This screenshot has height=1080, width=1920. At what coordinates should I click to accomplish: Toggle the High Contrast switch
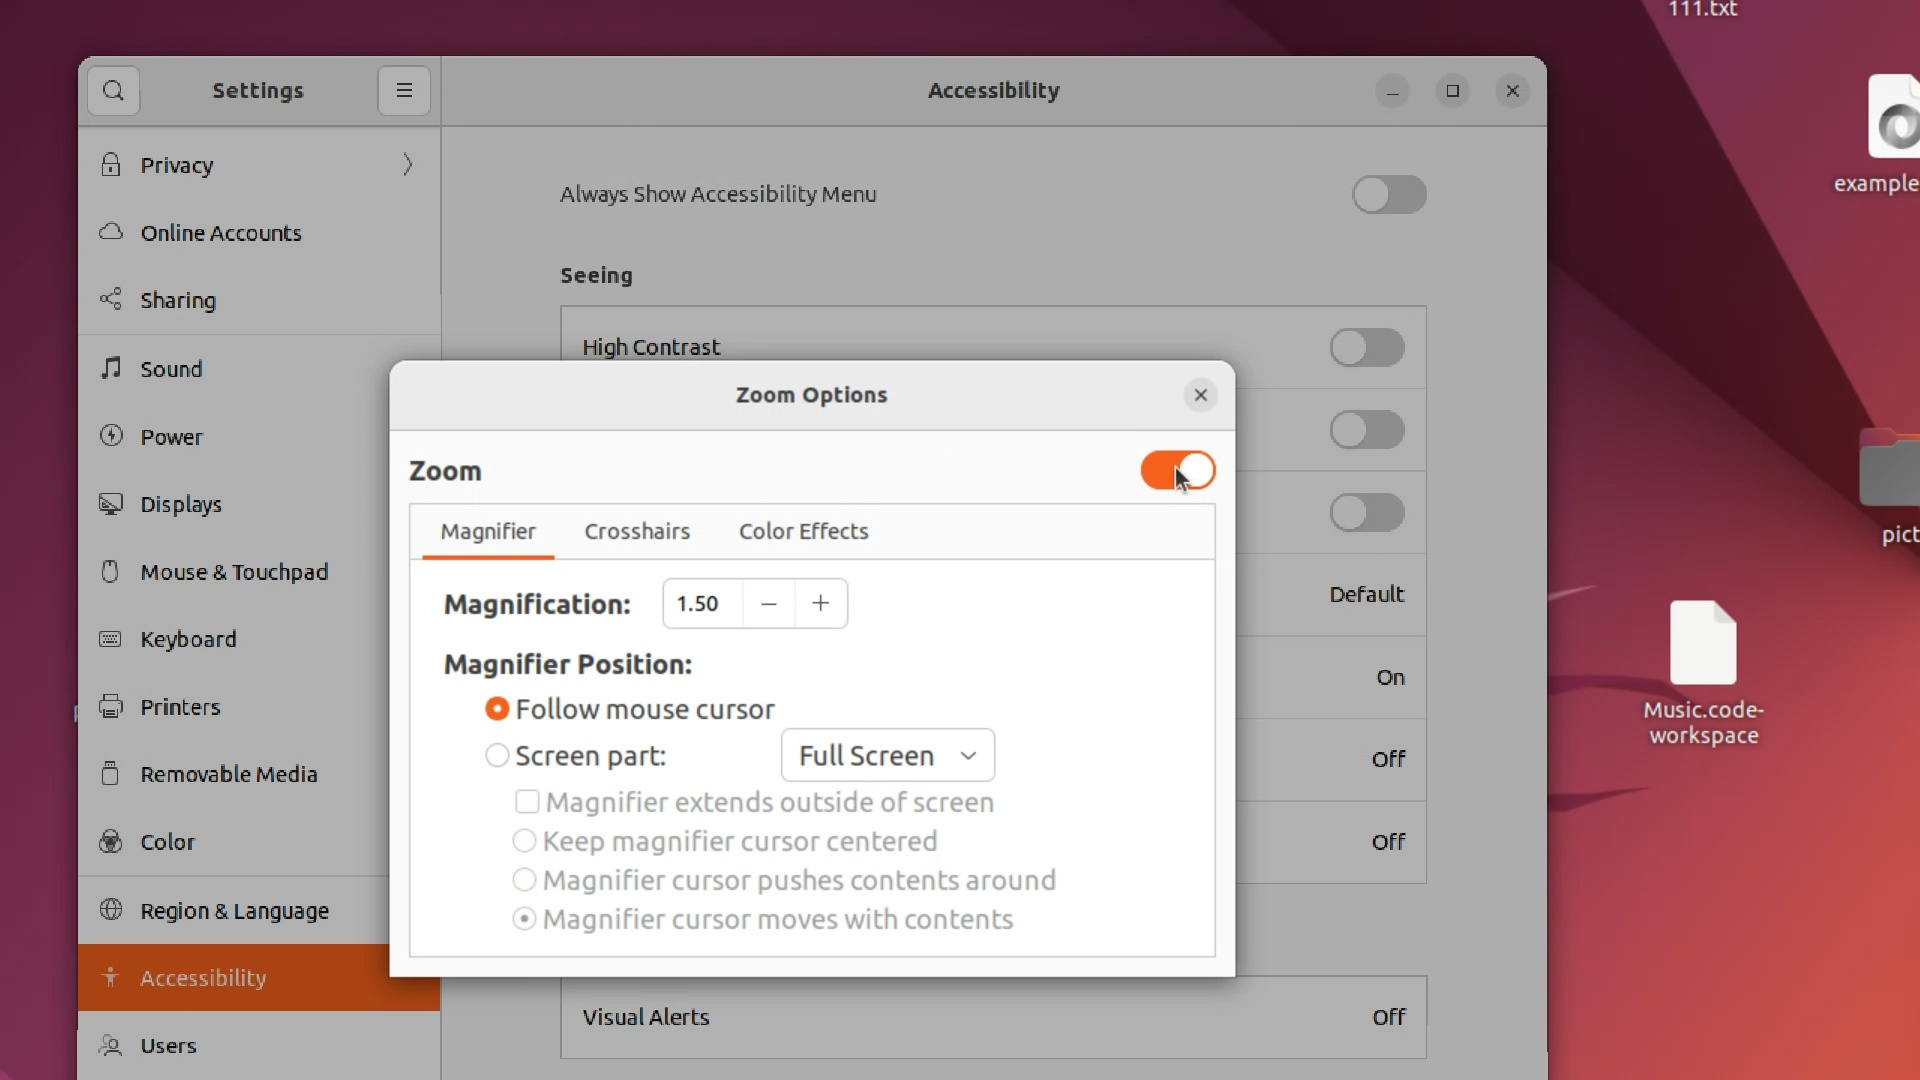1366,347
